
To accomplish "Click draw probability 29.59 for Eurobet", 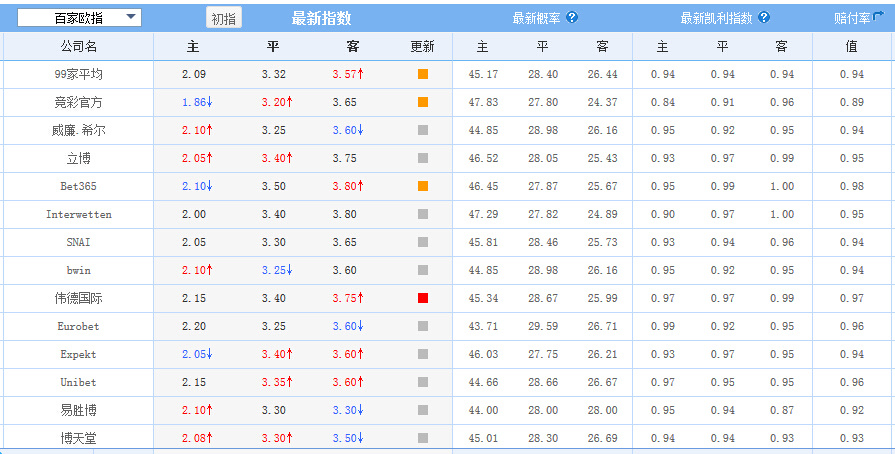I will 543,326.
